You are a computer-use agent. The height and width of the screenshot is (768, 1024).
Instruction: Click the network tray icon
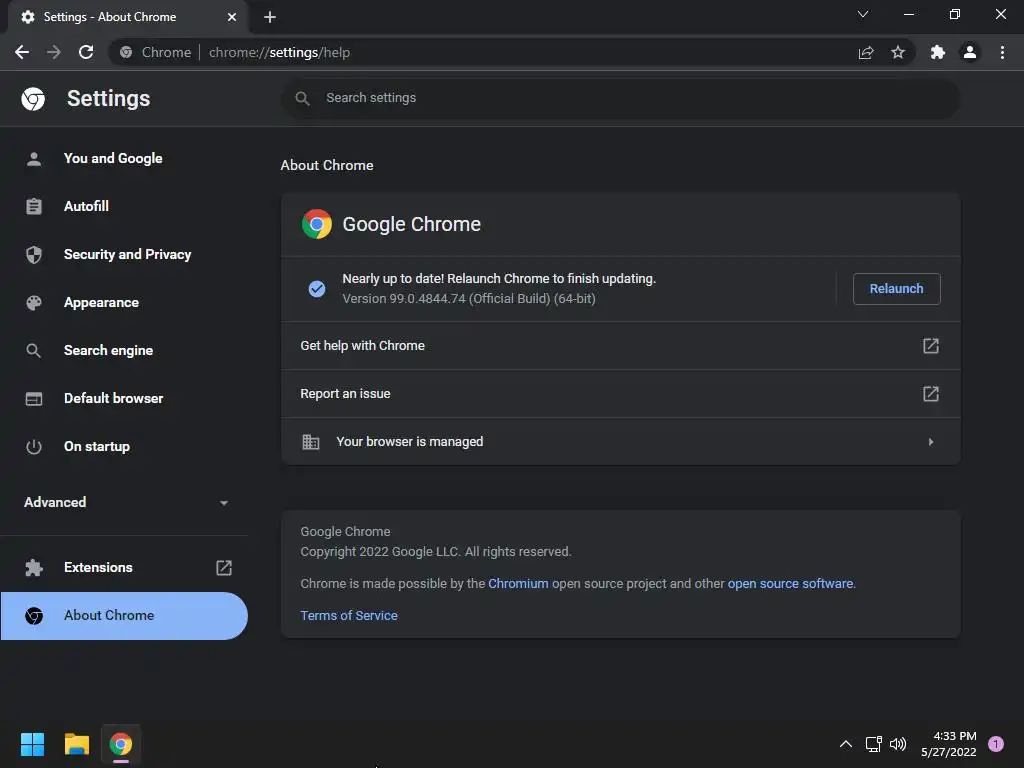tap(873, 744)
